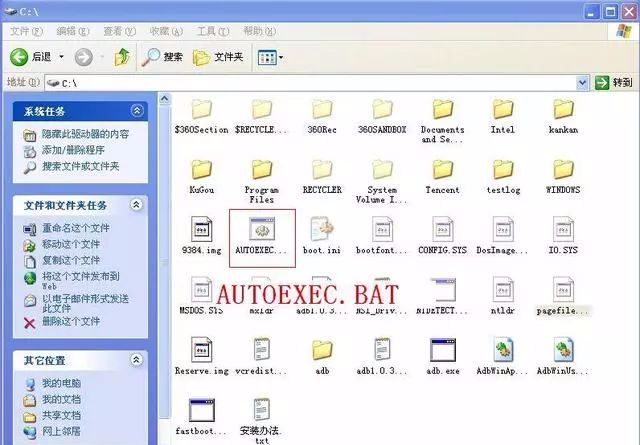This screenshot has height=445, width=640.
Task: Select the AUTOEXEC batch file icon
Action: [x=262, y=229]
